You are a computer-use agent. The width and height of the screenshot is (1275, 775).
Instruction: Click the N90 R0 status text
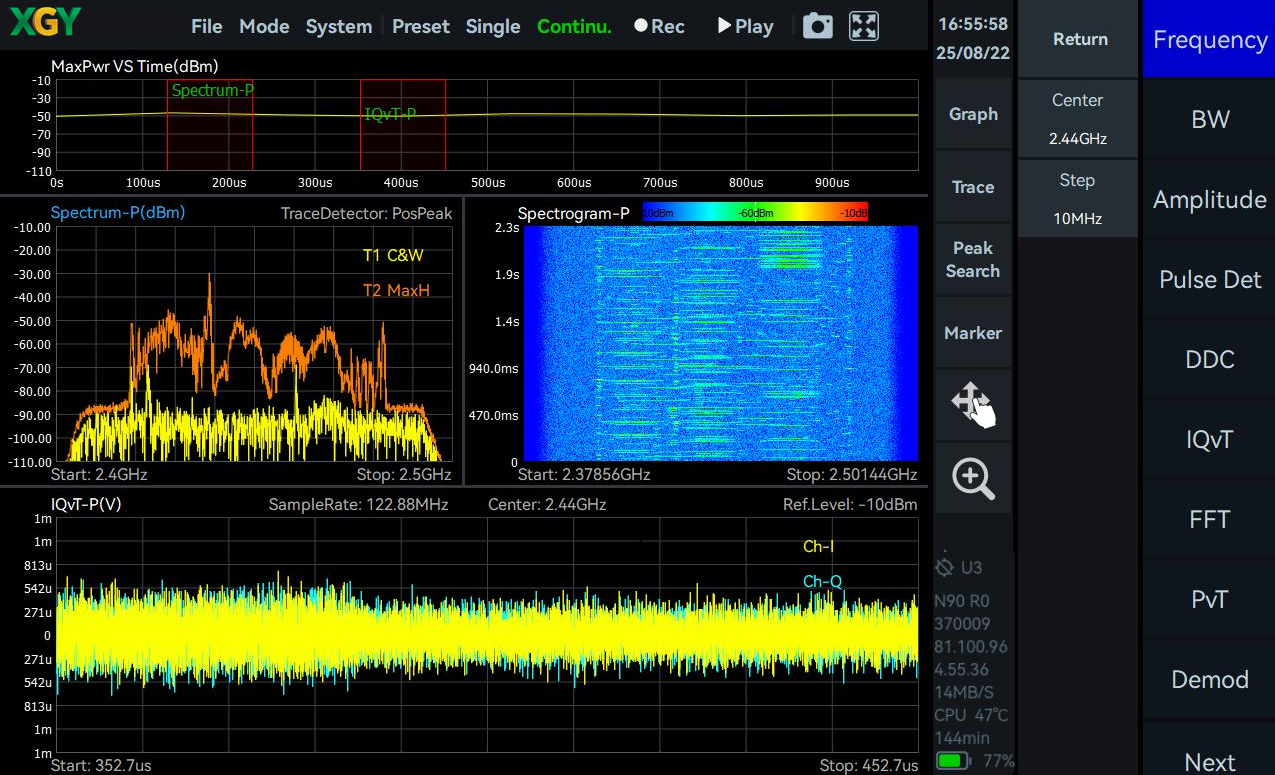pyautogui.click(x=961, y=601)
